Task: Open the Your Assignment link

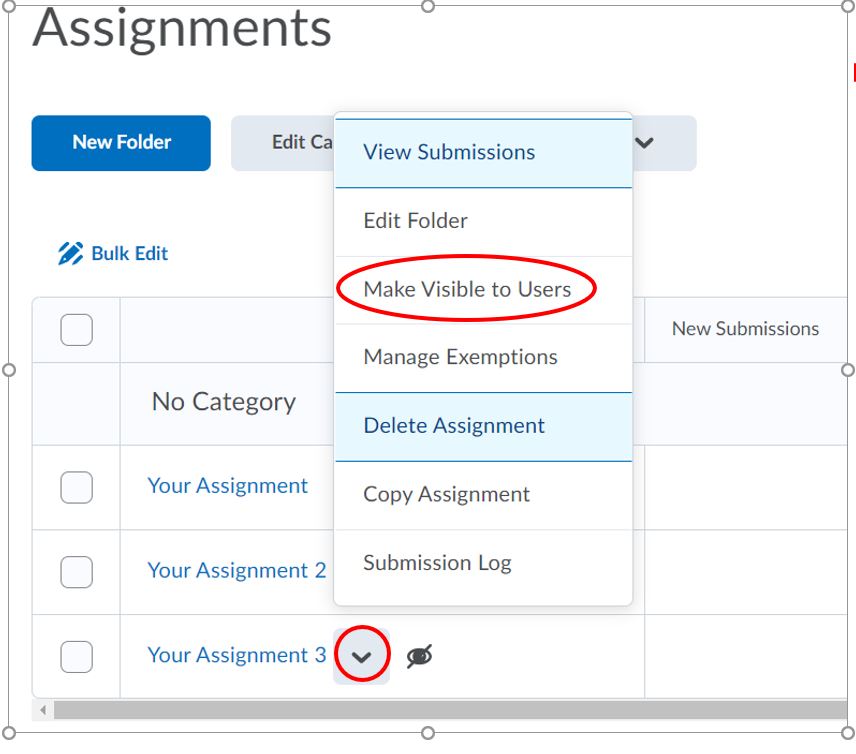Action: coord(228,486)
